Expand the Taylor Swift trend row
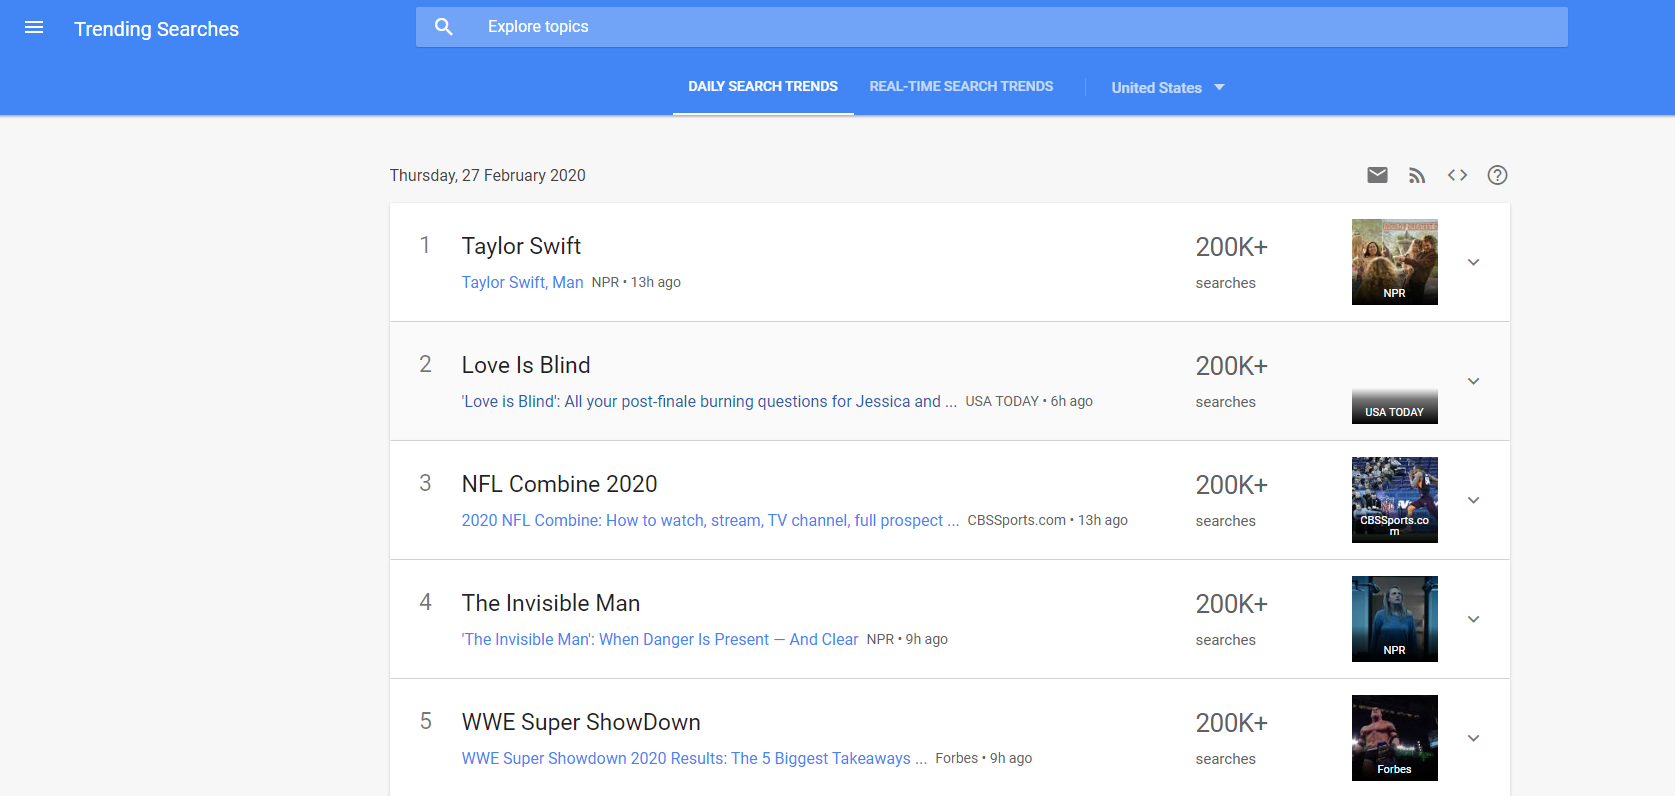Image resolution: width=1675 pixels, height=796 pixels. (x=1473, y=262)
